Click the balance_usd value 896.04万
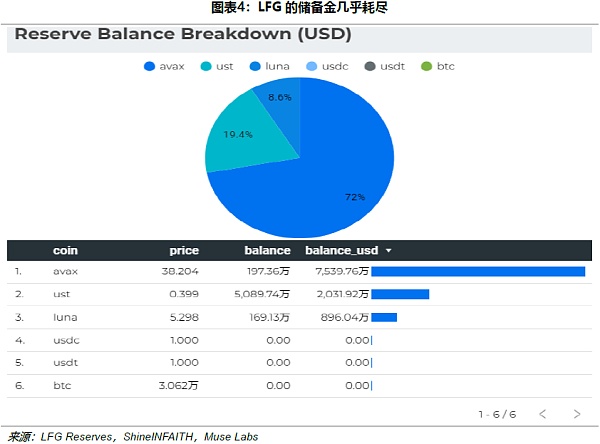600x444 pixels. coord(345,317)
